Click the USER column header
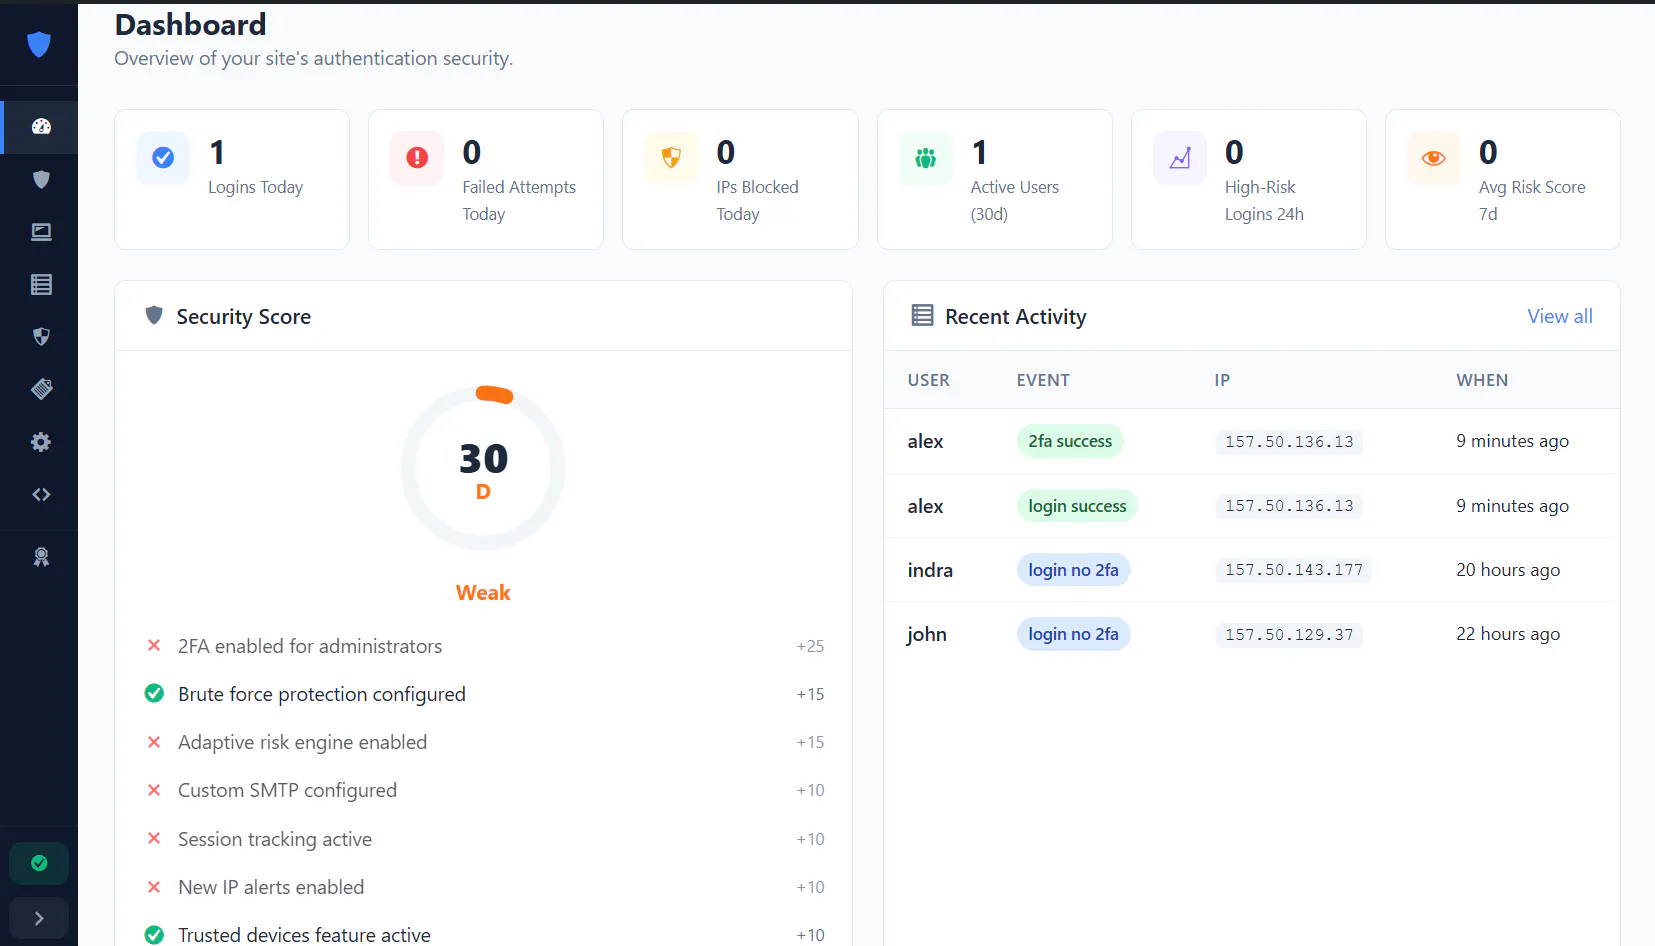The image size is (1655, 946). tap(929, 380)
